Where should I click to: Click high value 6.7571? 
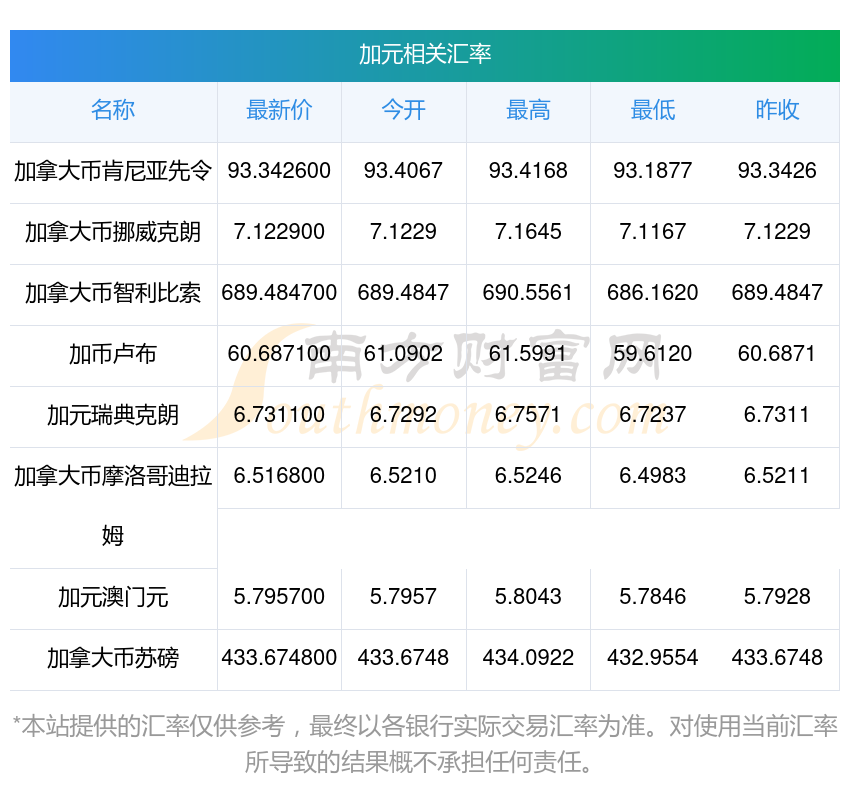[527, 415]
